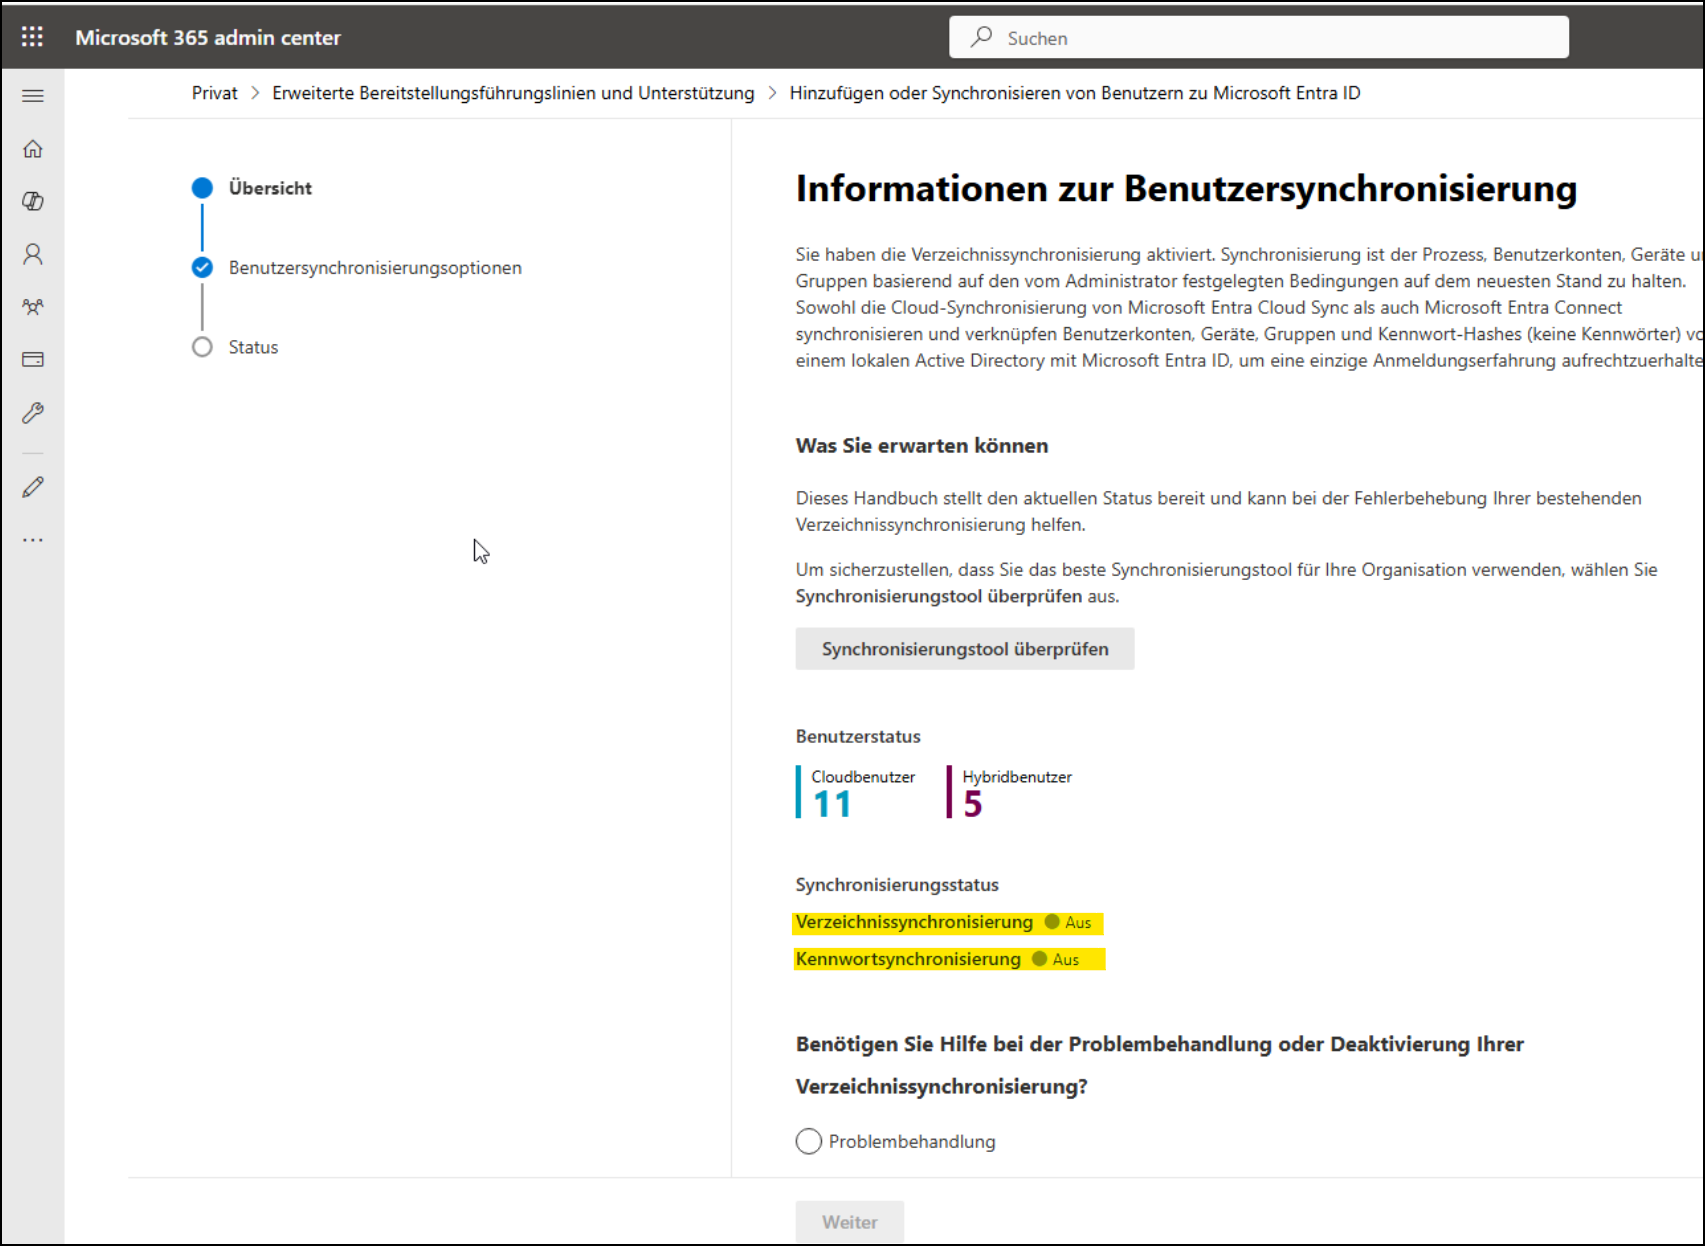Click the Weiter button

(x=850, y=1222)
